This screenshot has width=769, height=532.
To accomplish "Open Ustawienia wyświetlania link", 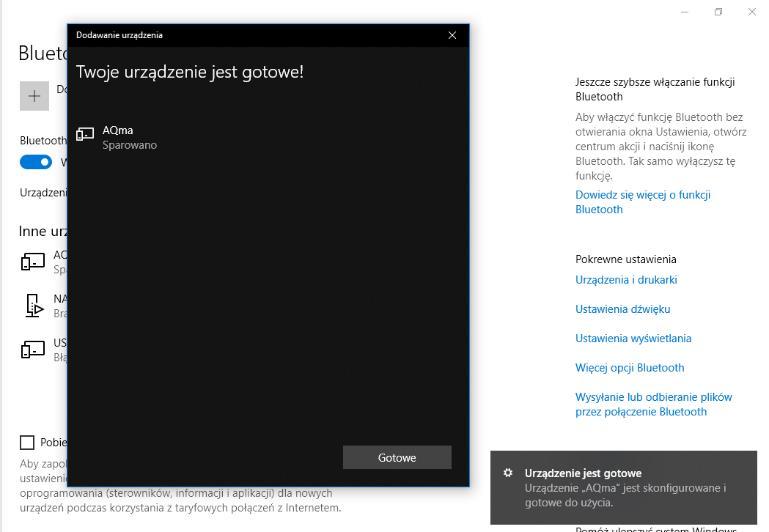I will point(633,338).
